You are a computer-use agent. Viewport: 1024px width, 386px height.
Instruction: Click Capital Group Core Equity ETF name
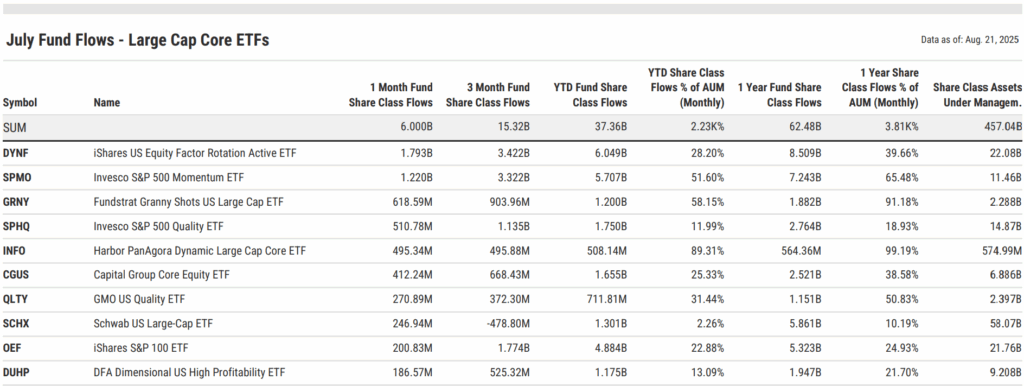click(161, 275)
